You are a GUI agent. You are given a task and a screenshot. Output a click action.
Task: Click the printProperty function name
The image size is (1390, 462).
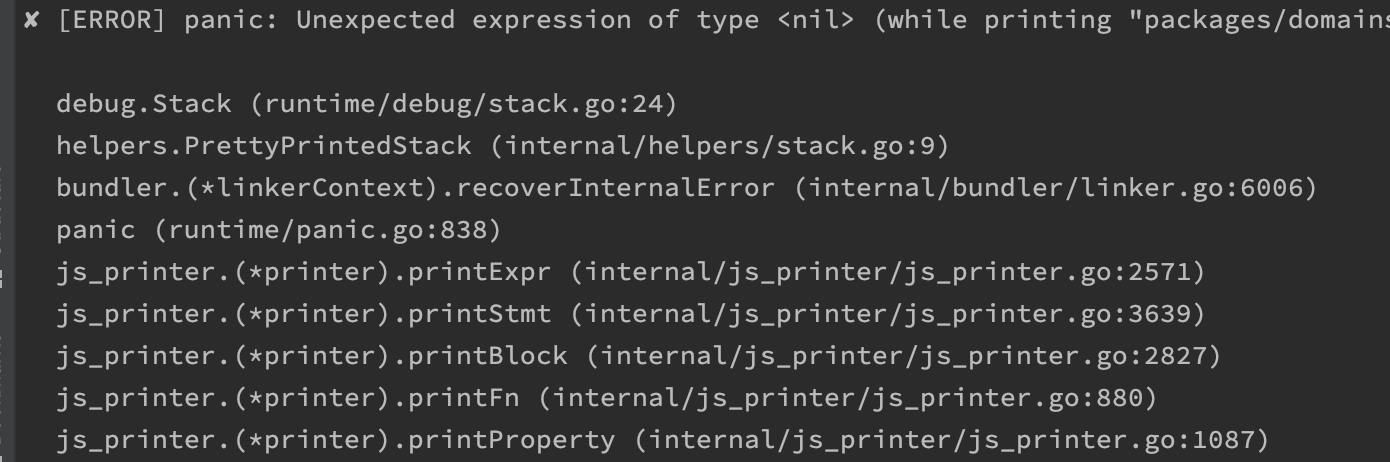click(x=511, y=440)
